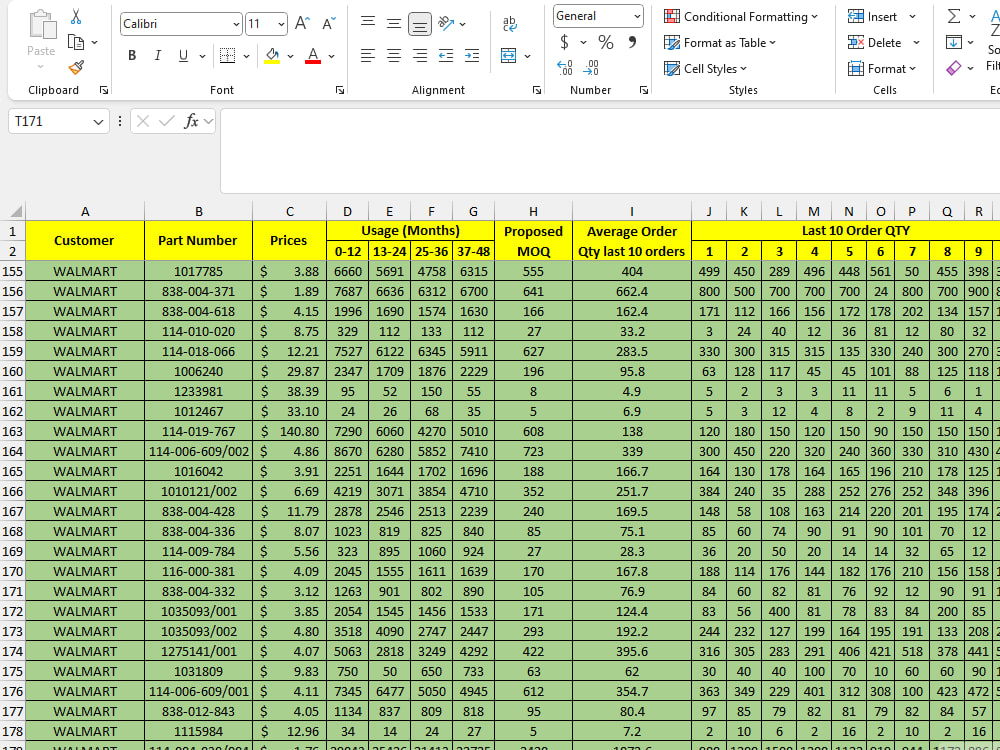Open the Format cells menu
The image size is (1000, 750).
point(882,68)
